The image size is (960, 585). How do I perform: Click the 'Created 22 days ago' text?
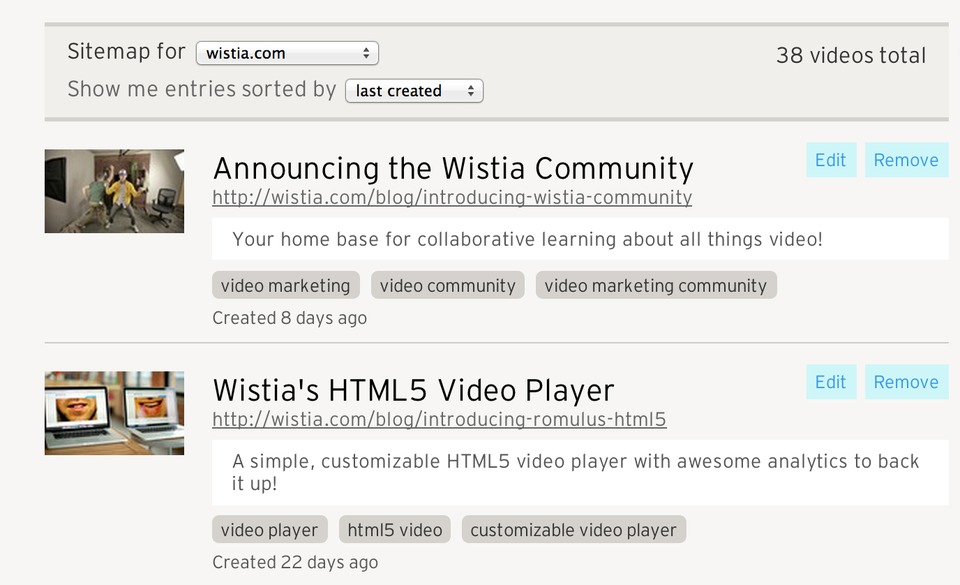[295, 562]
